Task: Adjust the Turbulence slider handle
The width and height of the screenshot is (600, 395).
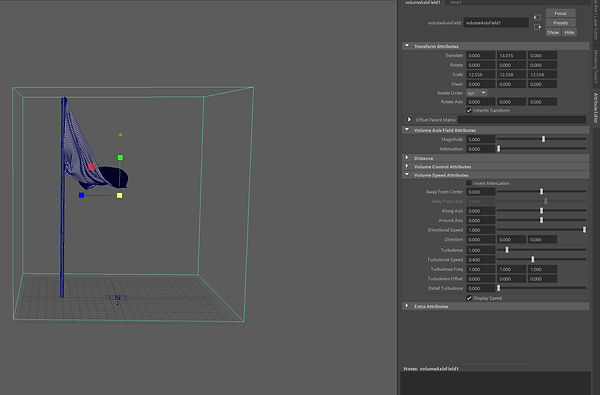Action: tap(507, 250)
